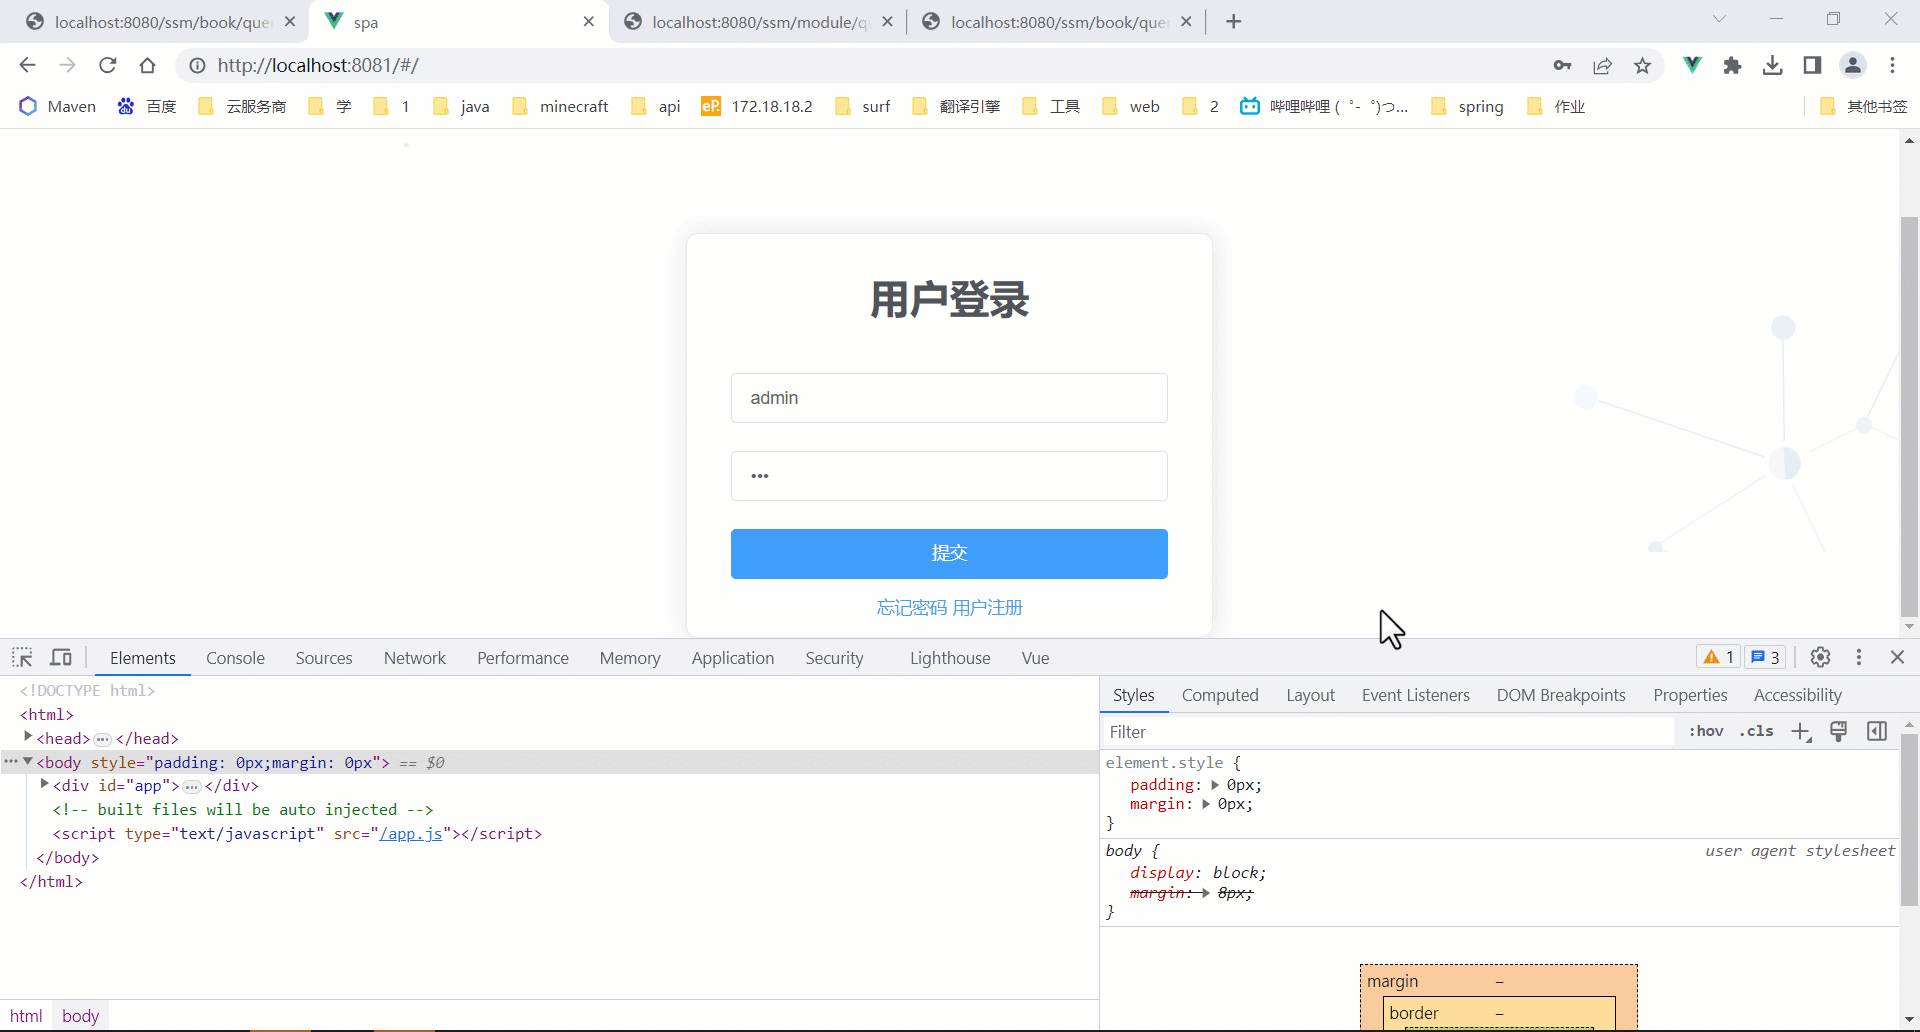
Task: Select html in the DOM breadcrumb
Action: click(26, 1016)
